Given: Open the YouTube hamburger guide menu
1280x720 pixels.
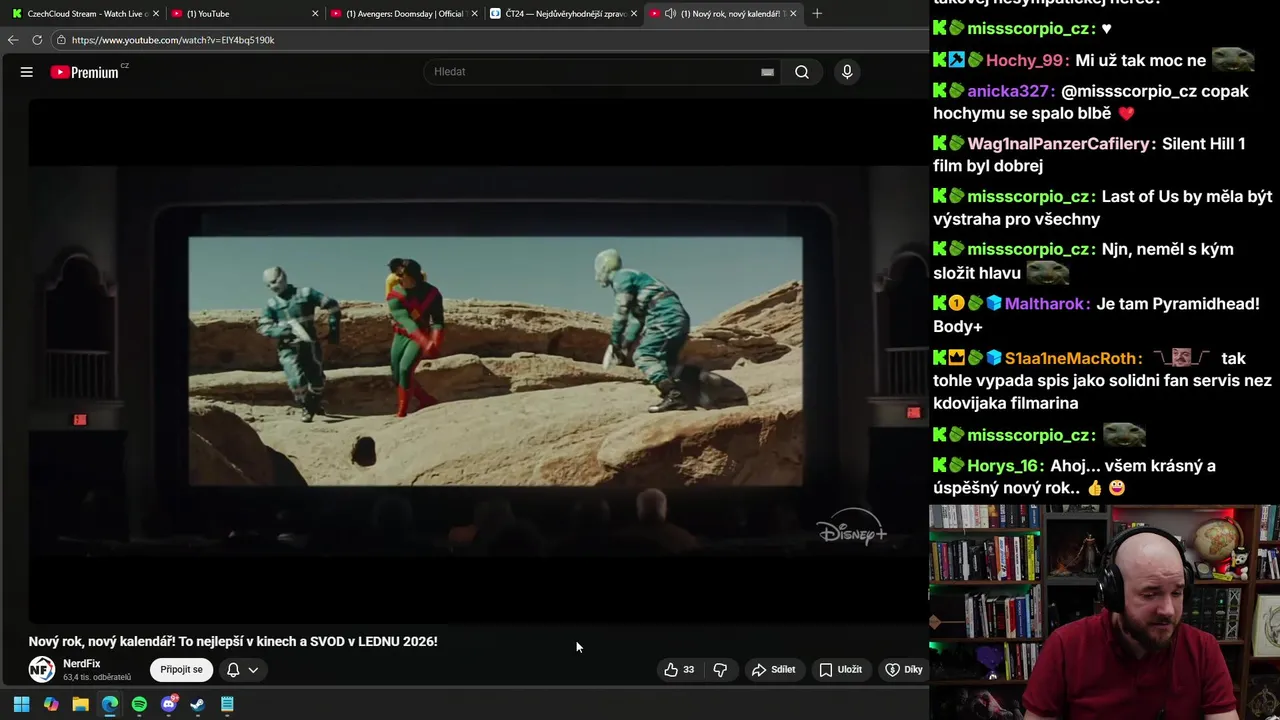Looking at the screenshot, I should 27,72.
